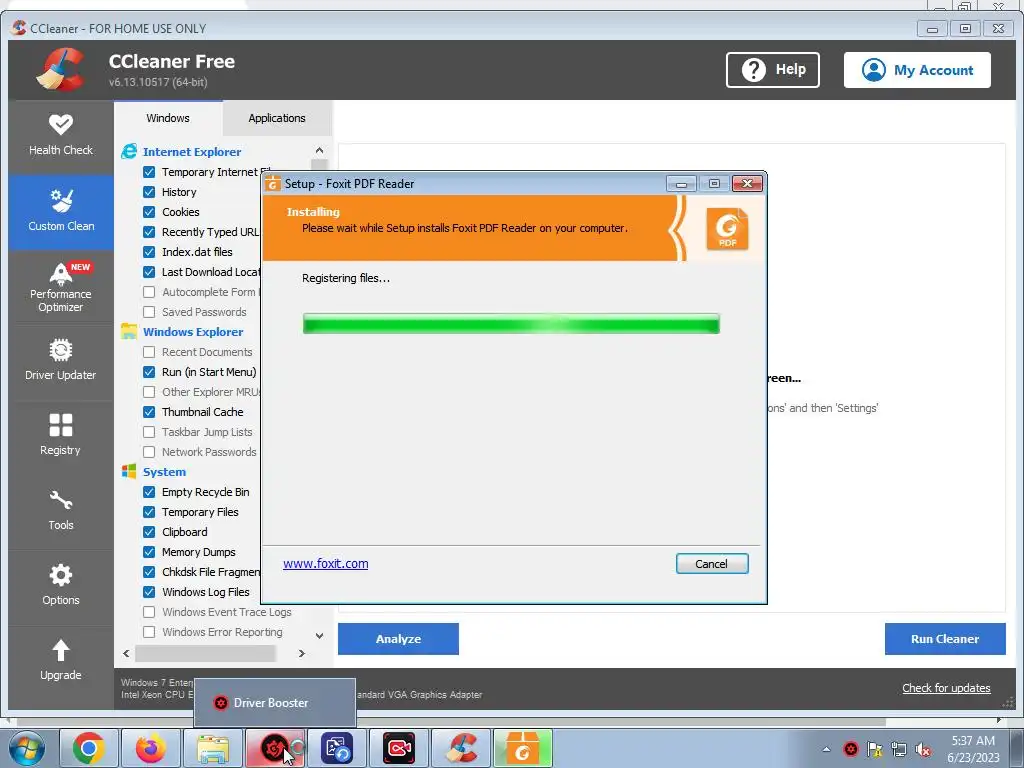Click the Run Cleaner button
Image resolution: width=1024 pixels, height=768 pixels.
pyautogui.click(x=945, y=639)
